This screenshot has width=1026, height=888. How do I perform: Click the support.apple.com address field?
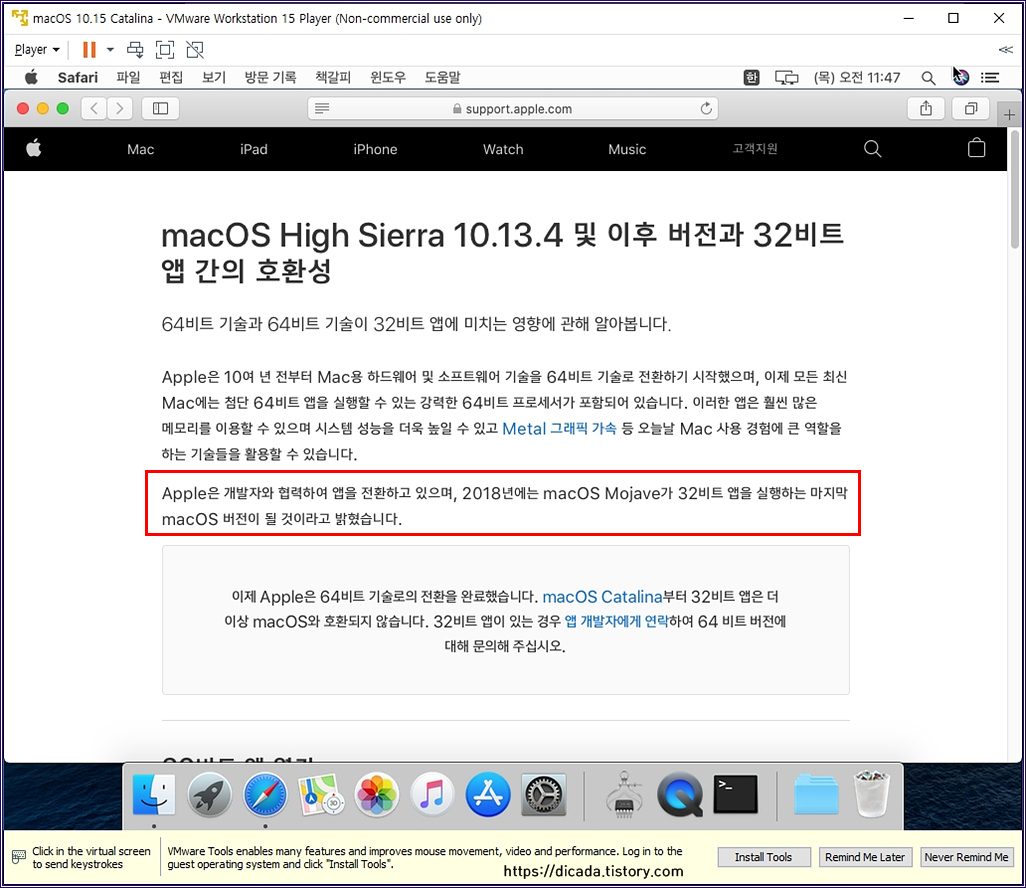click(512, 109)
